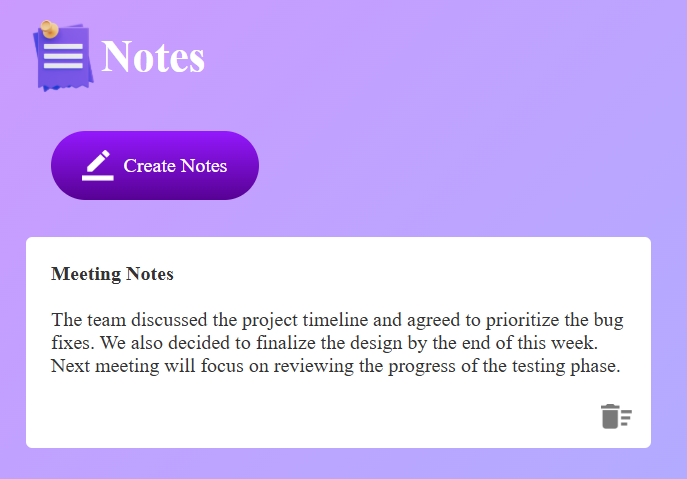Select the "Meeting Notes" note title
Image resolution: width=687 pixels, height=479 pixels.
[112, 274]
